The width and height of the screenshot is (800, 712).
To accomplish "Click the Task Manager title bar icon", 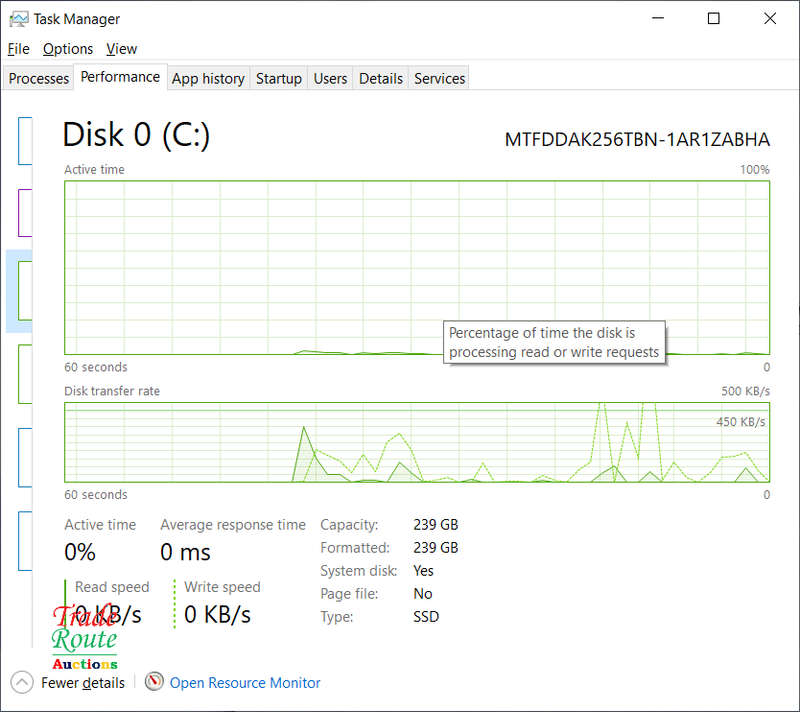I will point(18,19).
